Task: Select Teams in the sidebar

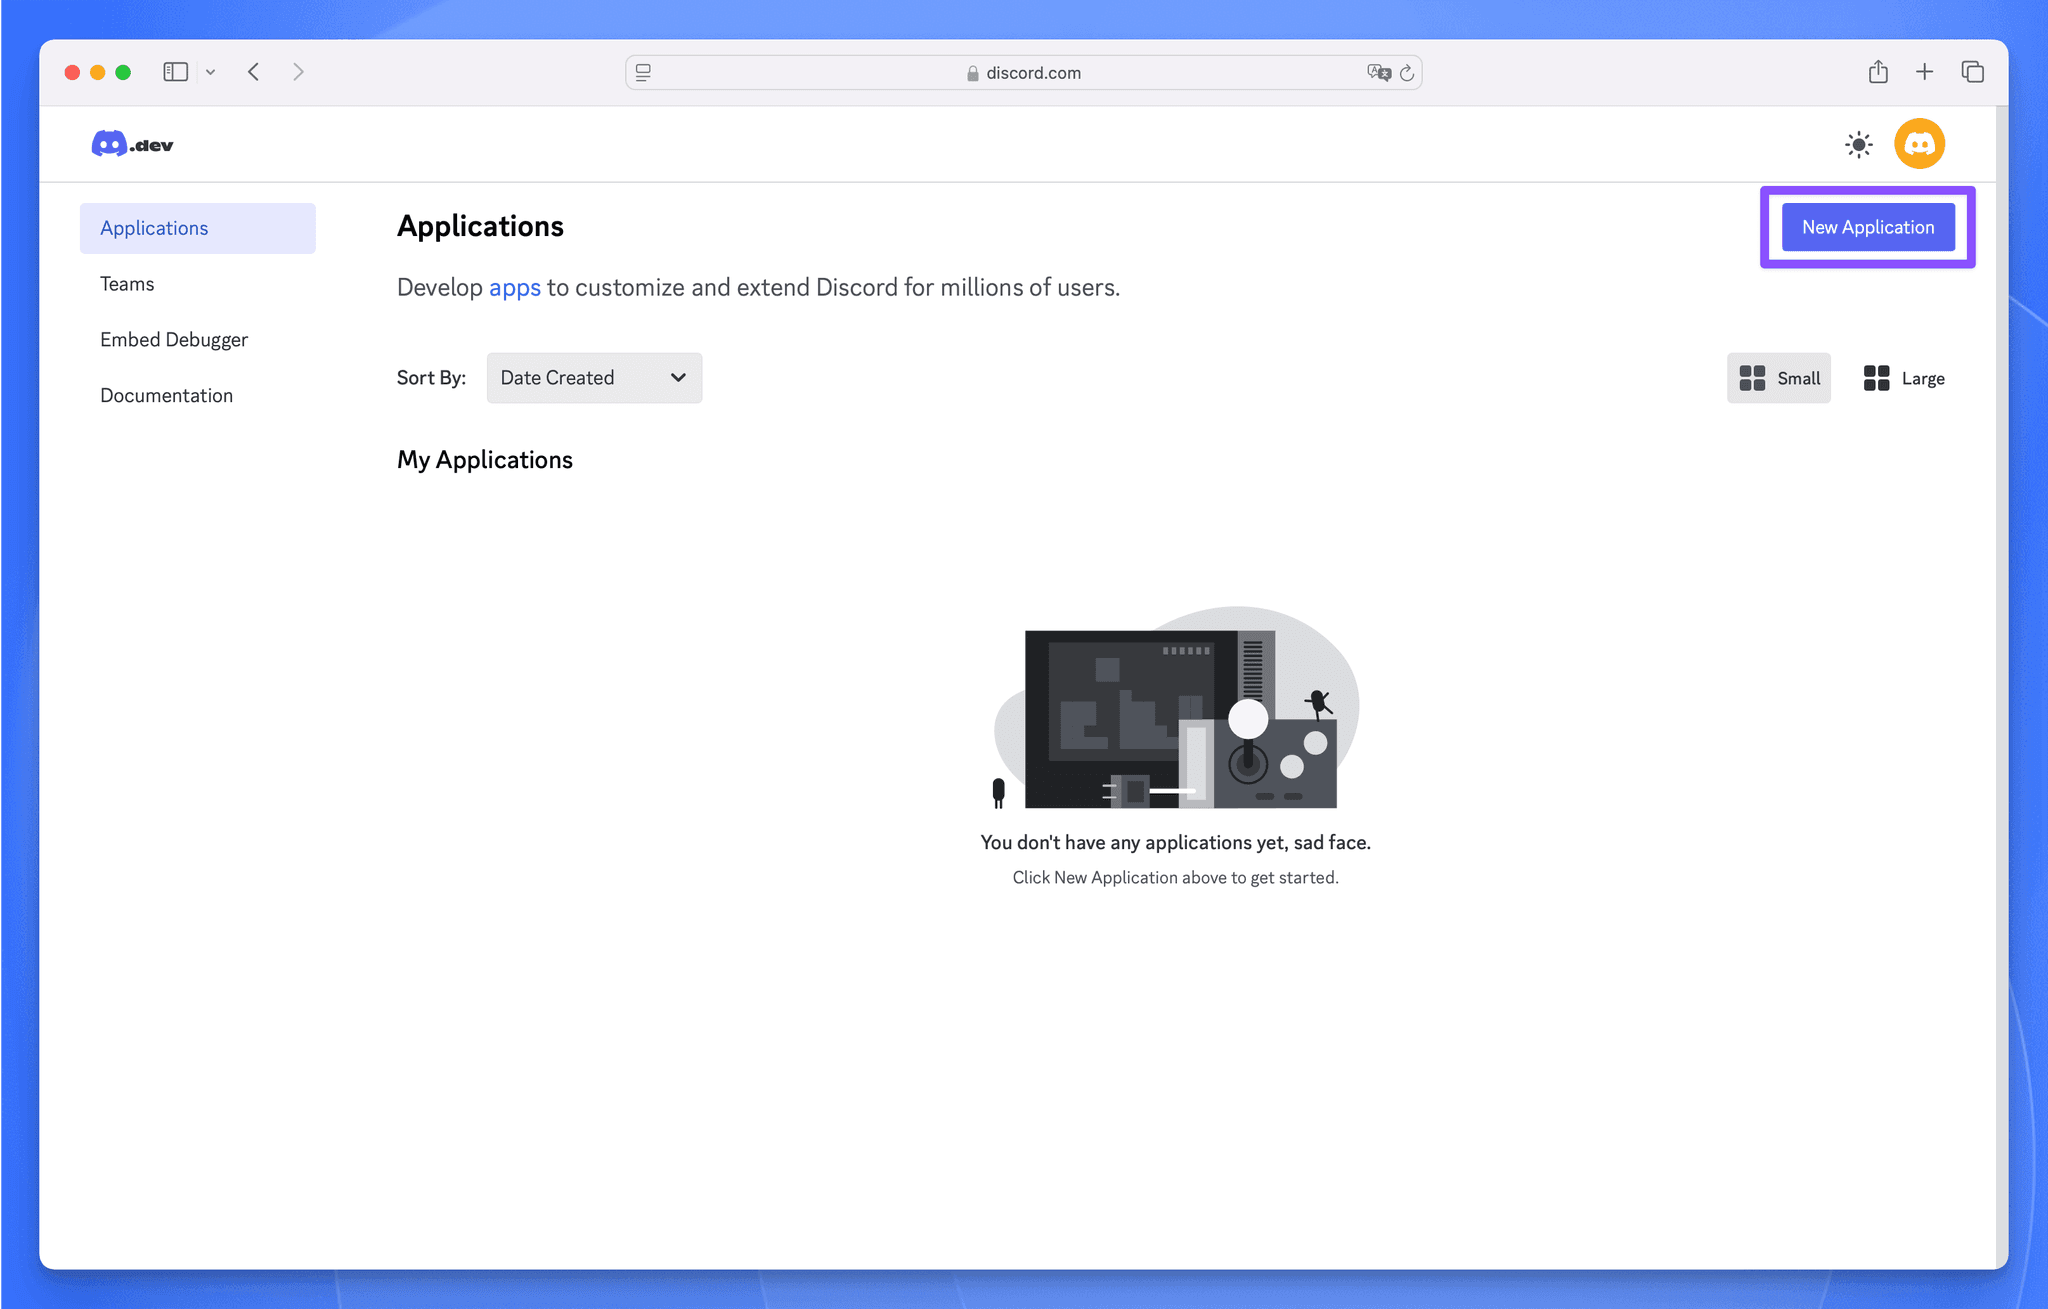Action: point(127,283)
